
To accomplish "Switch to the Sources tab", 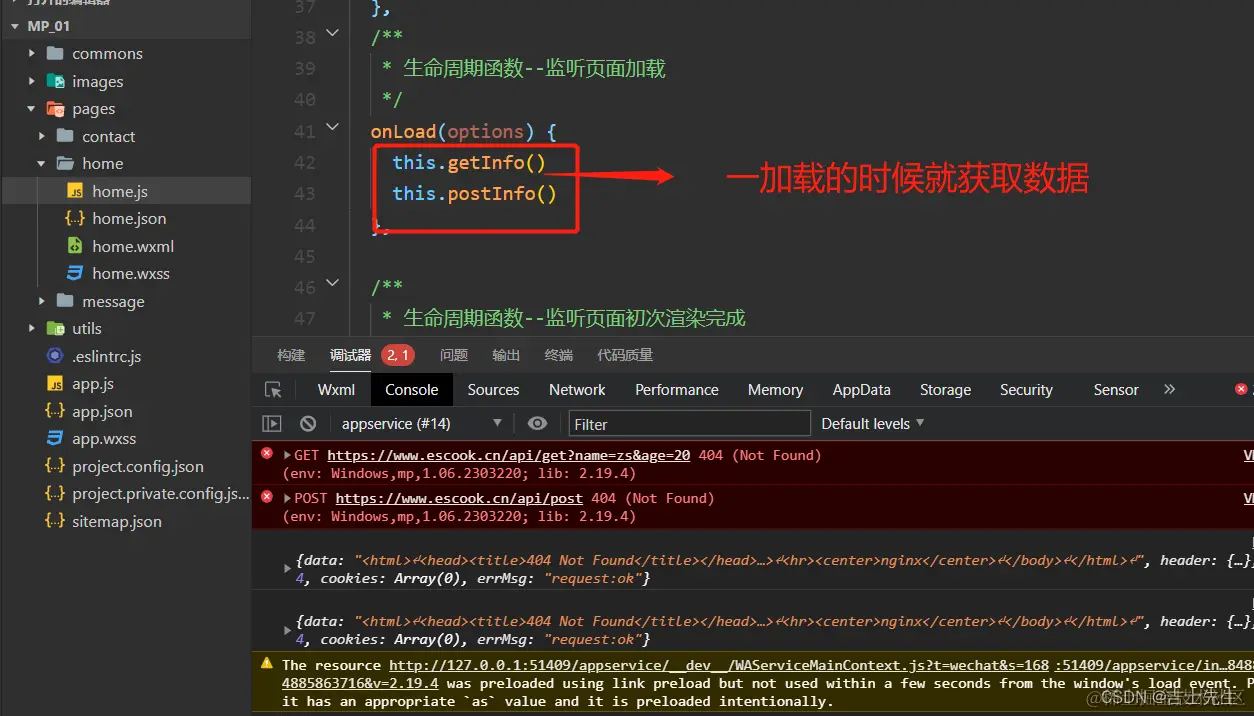I will [x=493, y=390].
